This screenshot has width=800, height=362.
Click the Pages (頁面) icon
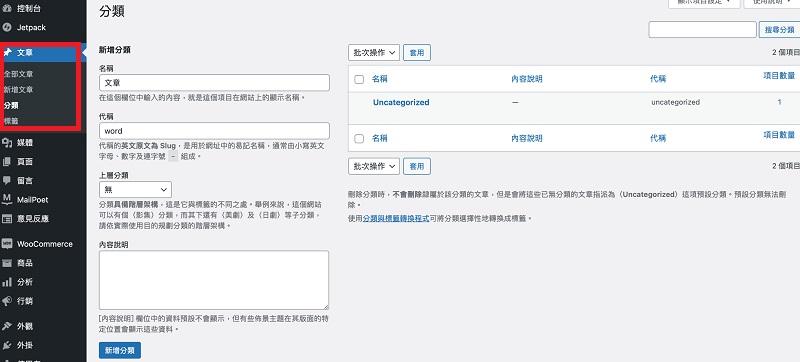click(x=7, y=162)
